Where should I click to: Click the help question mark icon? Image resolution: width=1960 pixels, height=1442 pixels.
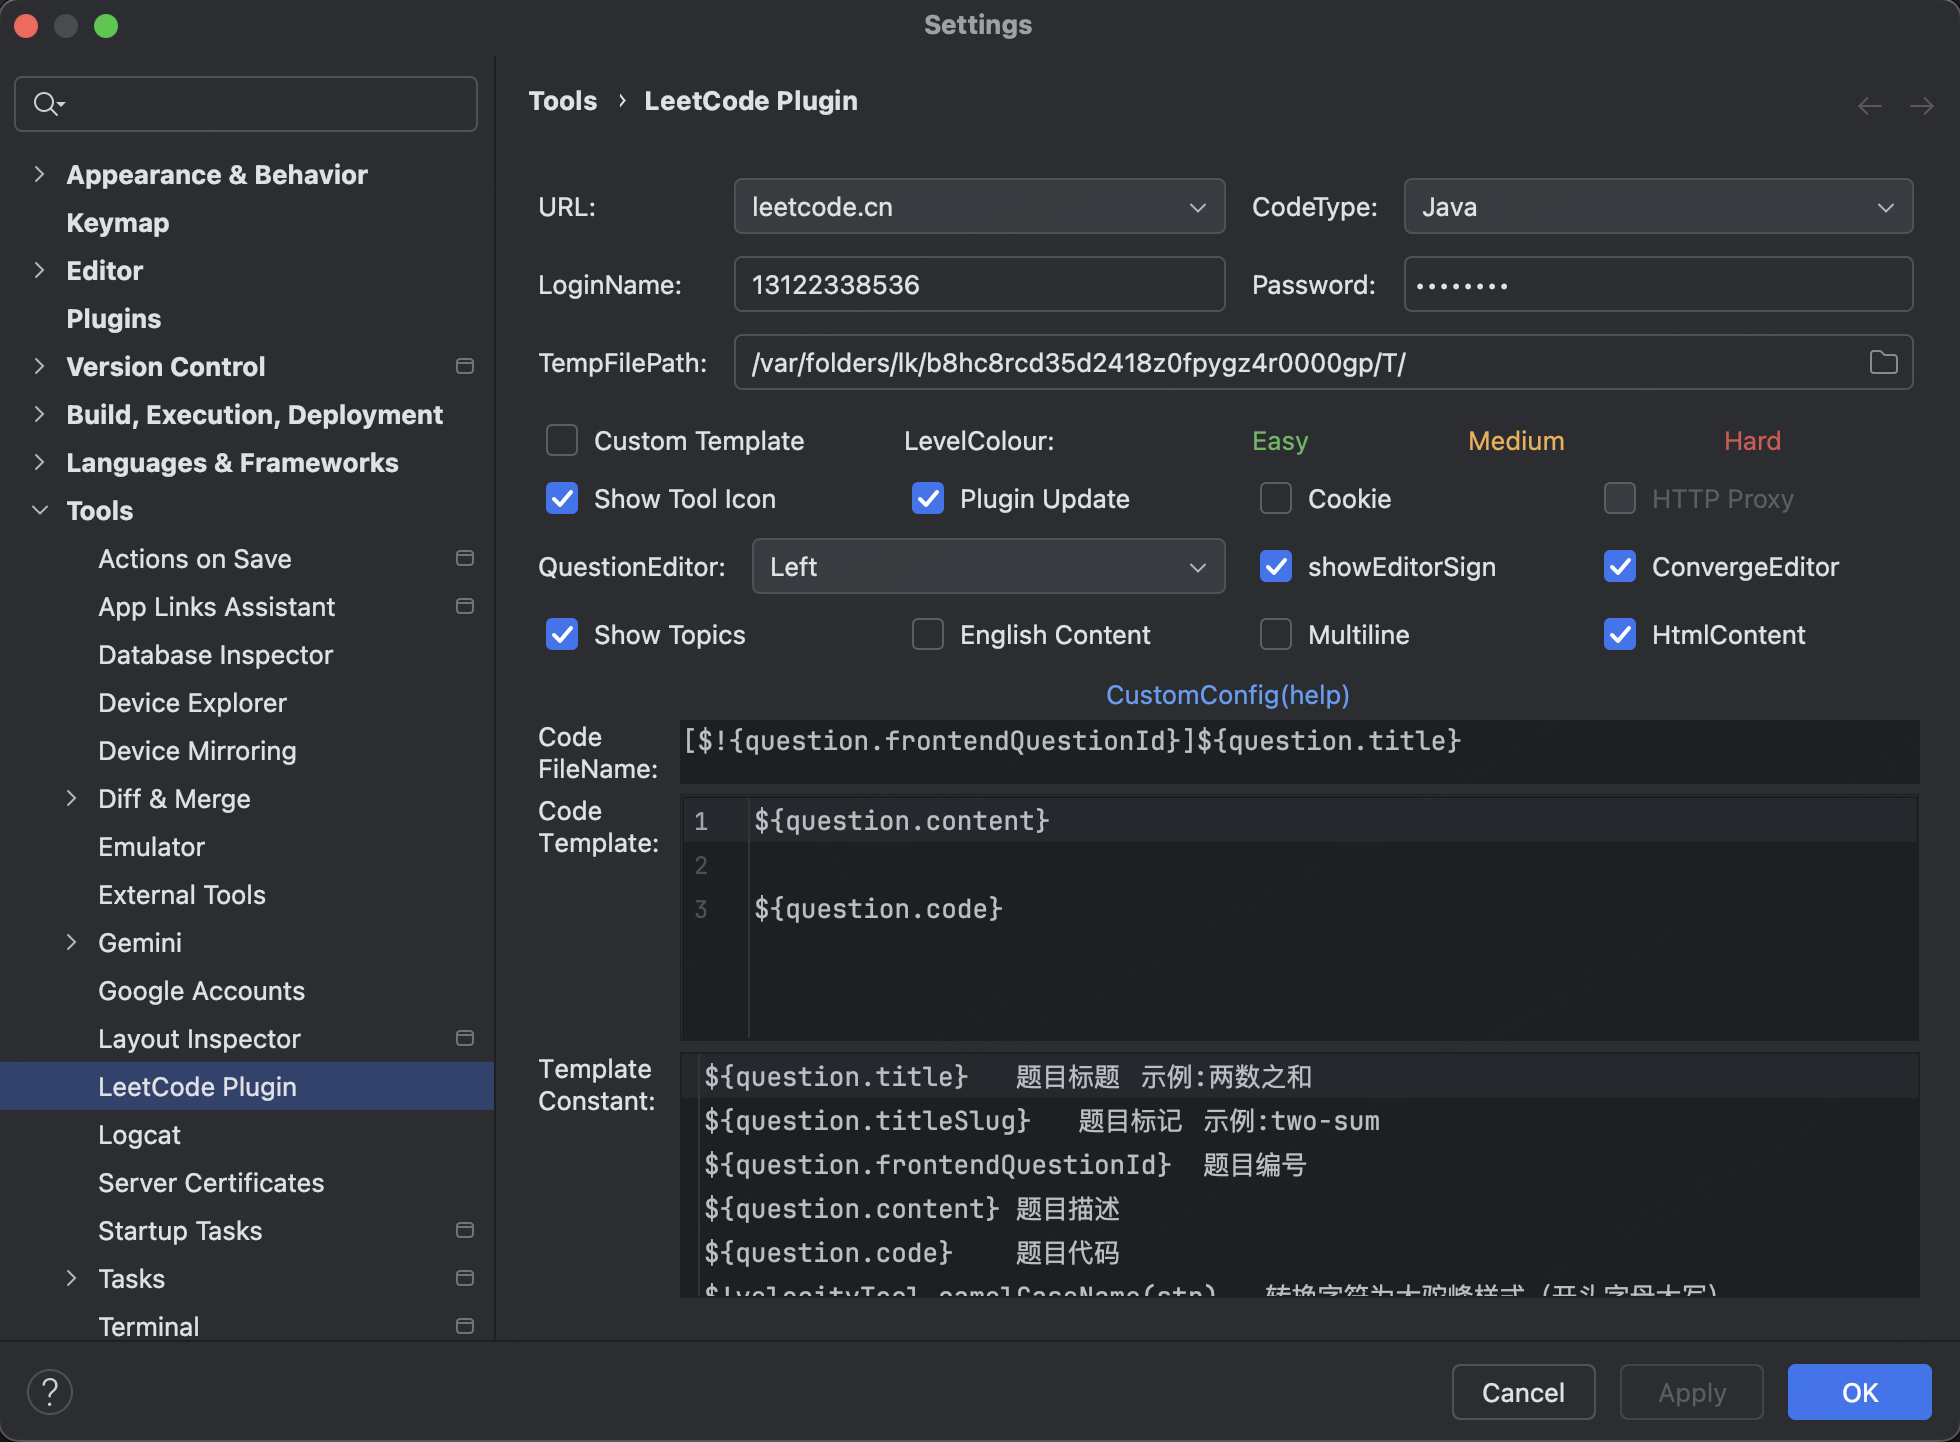50,1391
